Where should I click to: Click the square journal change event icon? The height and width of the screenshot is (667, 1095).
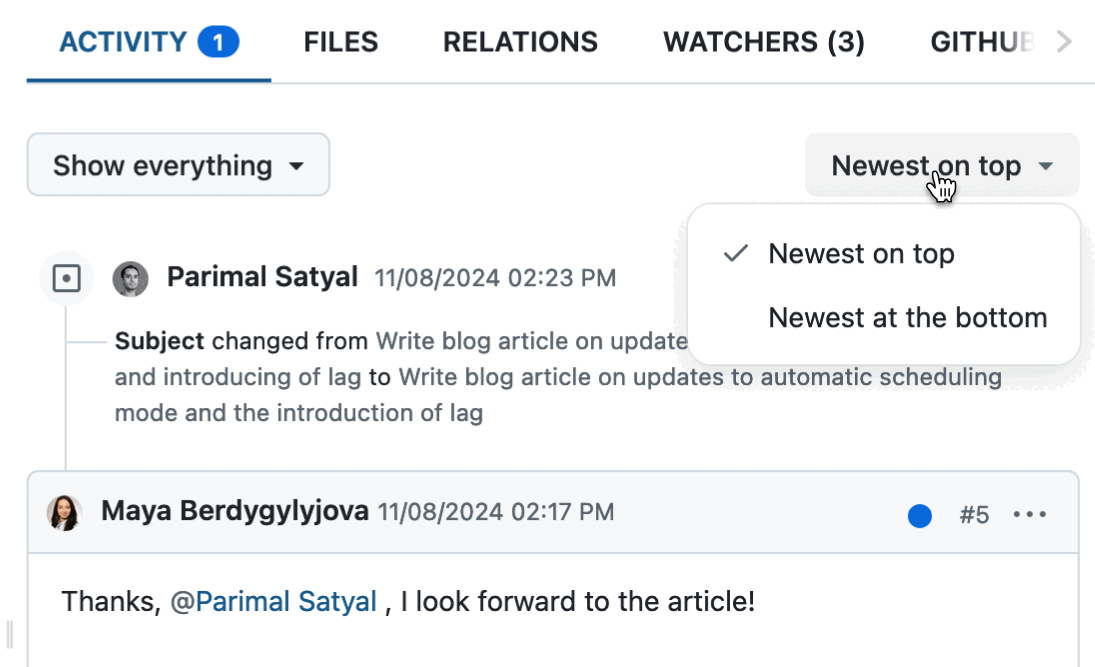point(67,278)
